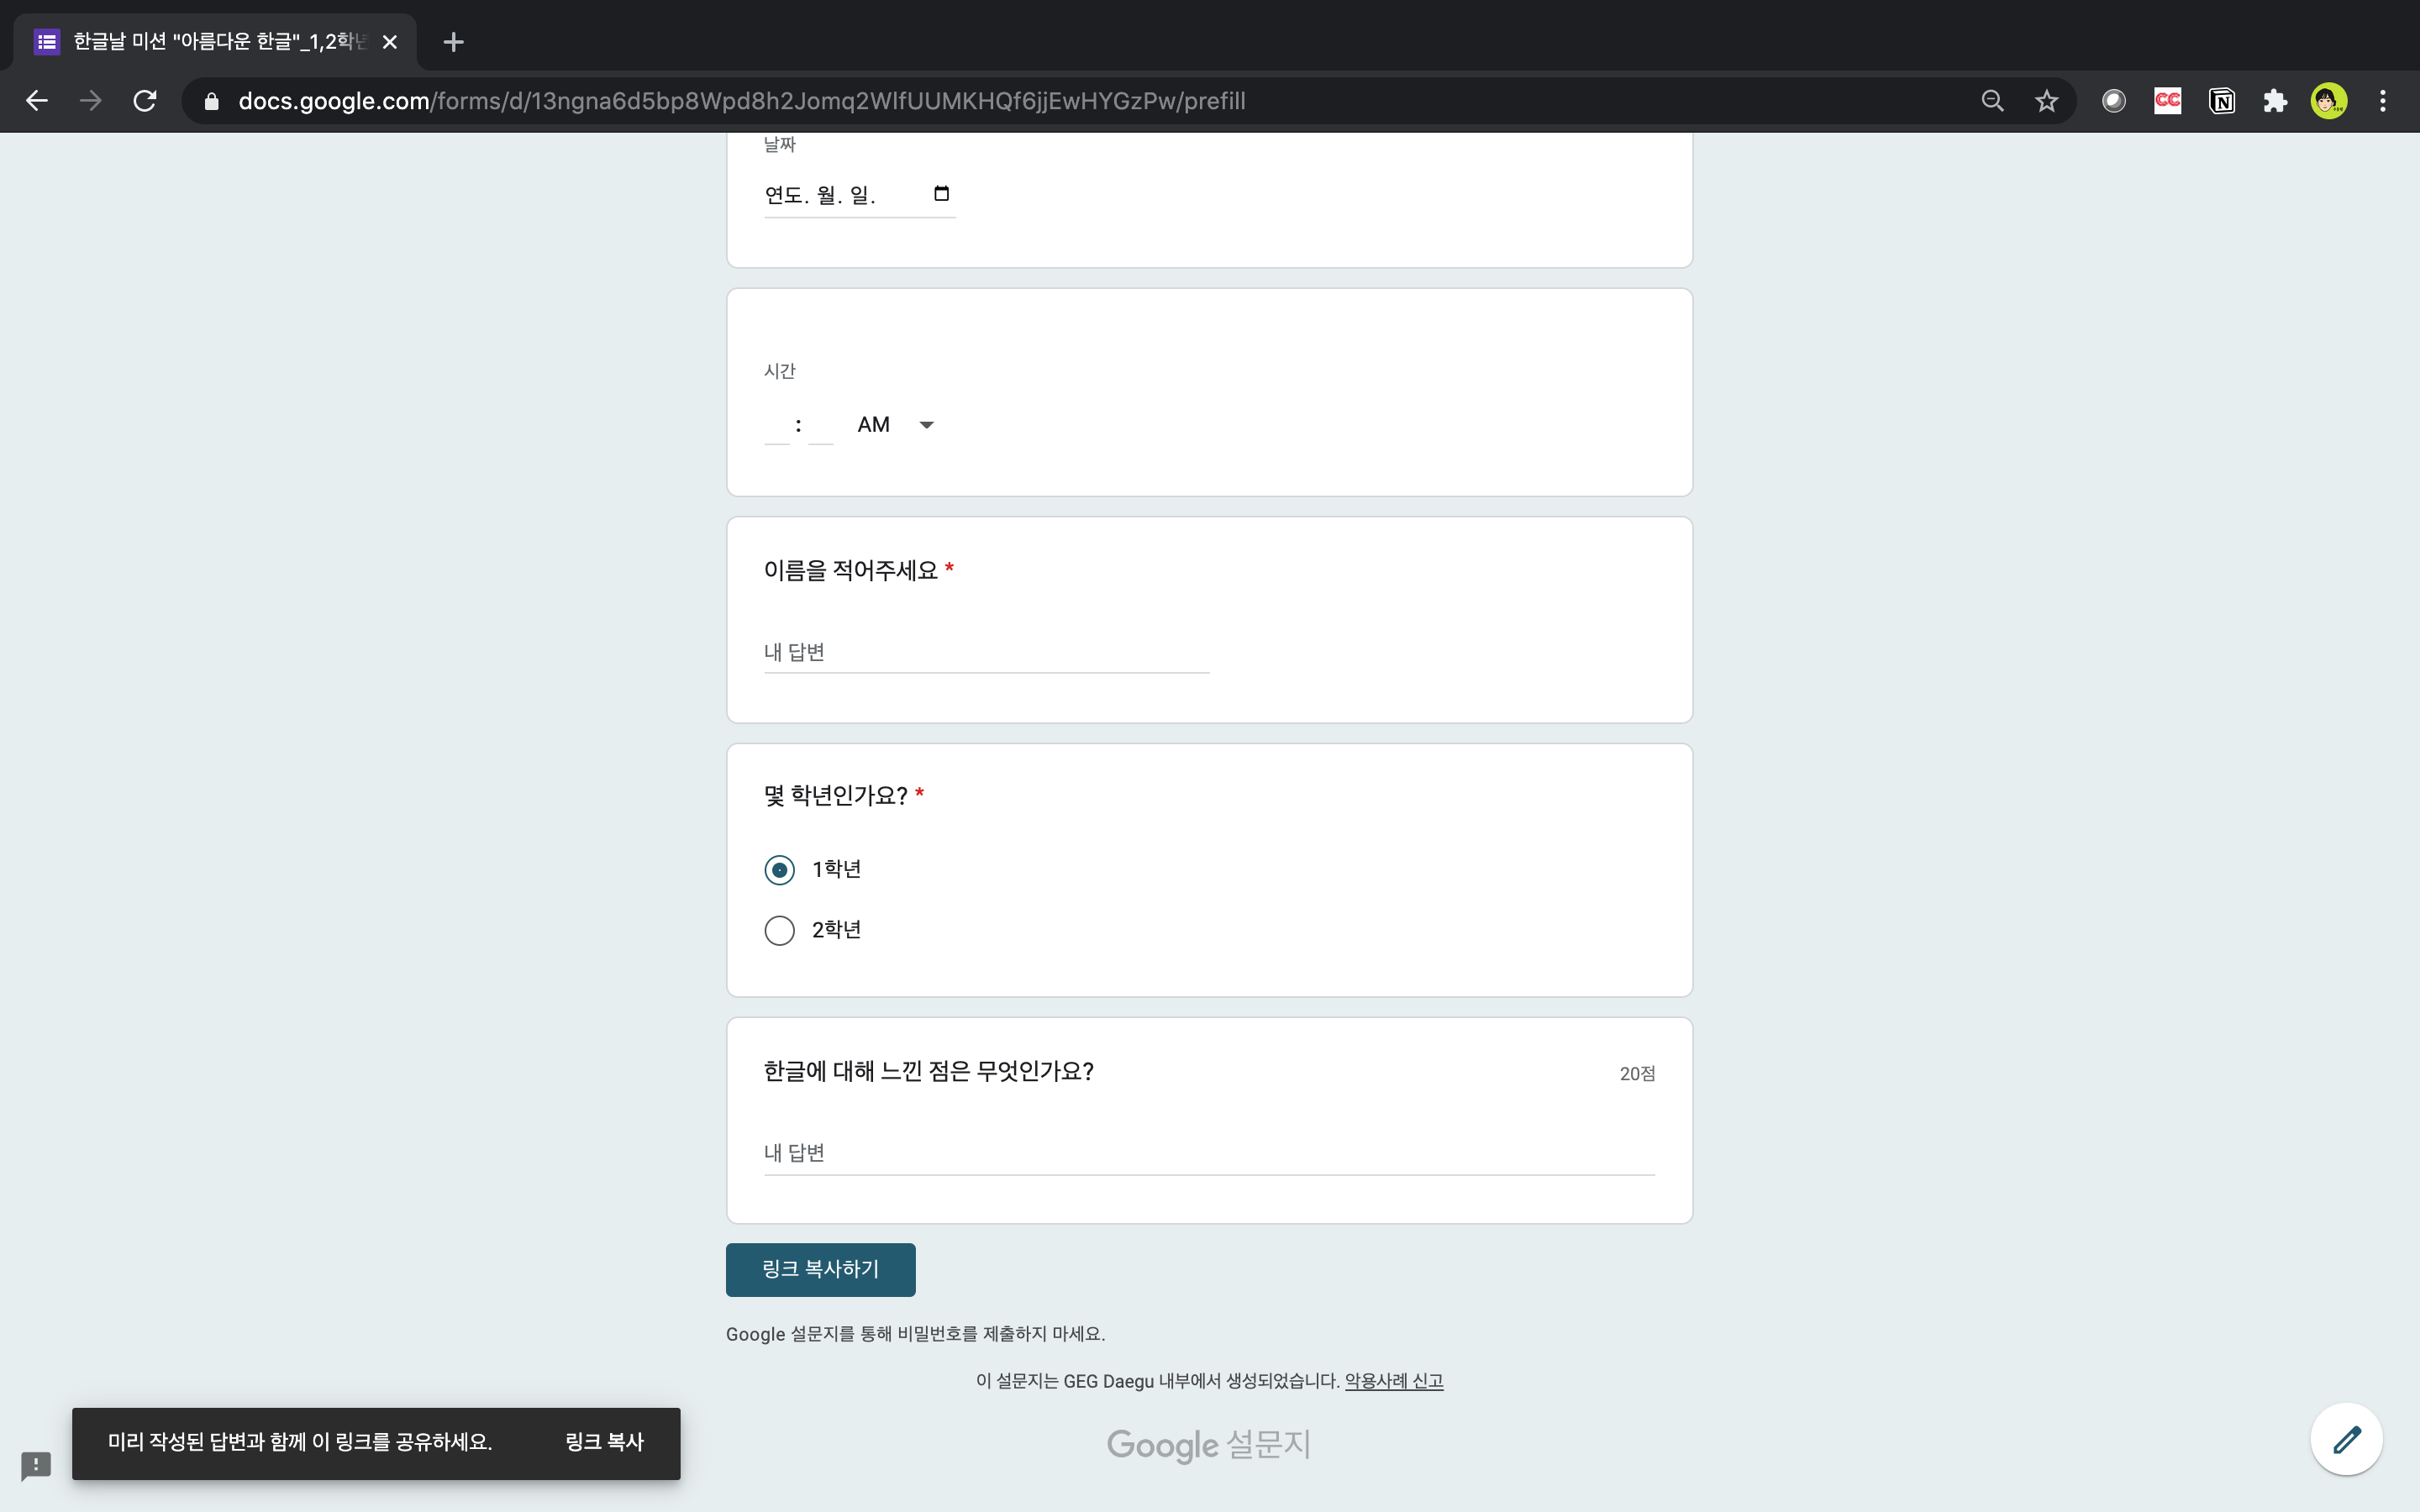The width and height of the screenshot is (2420, 1512).
Task: Switch to the 한글날 미션 tab
Action: (x=215, y=42)
